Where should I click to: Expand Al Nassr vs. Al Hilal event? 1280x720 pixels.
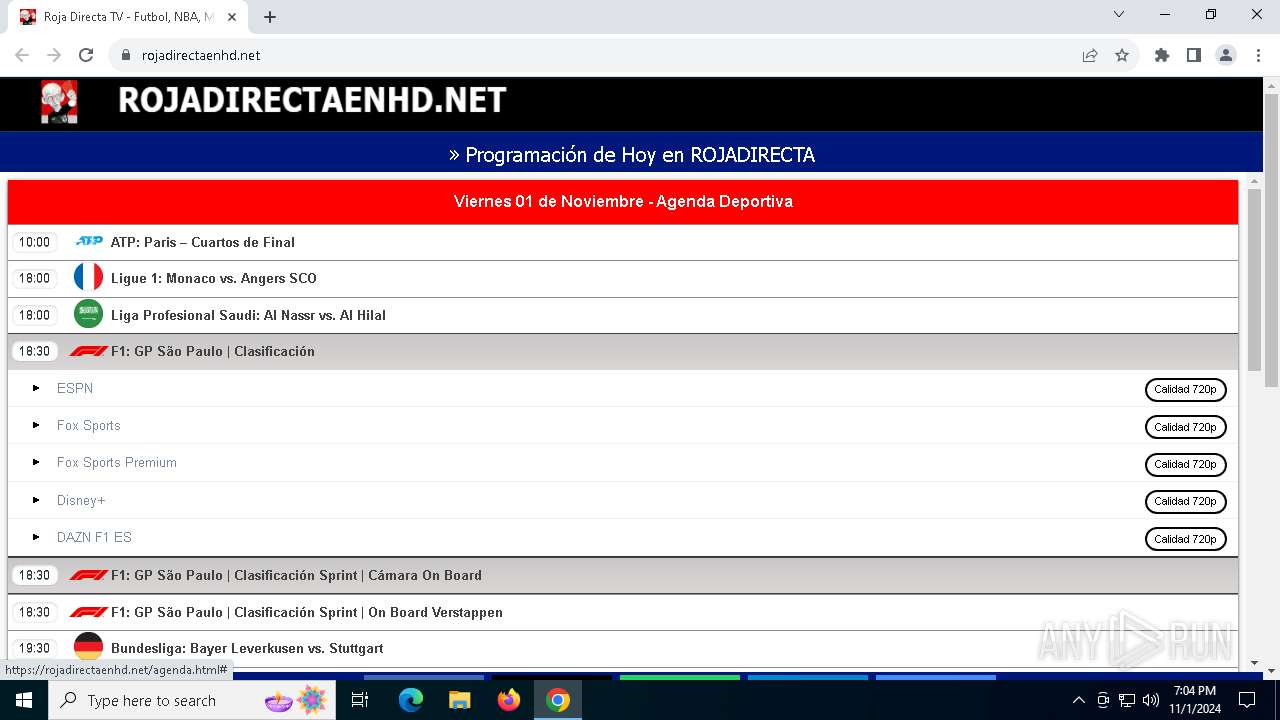pyautogui.click(x=623, y=315)
